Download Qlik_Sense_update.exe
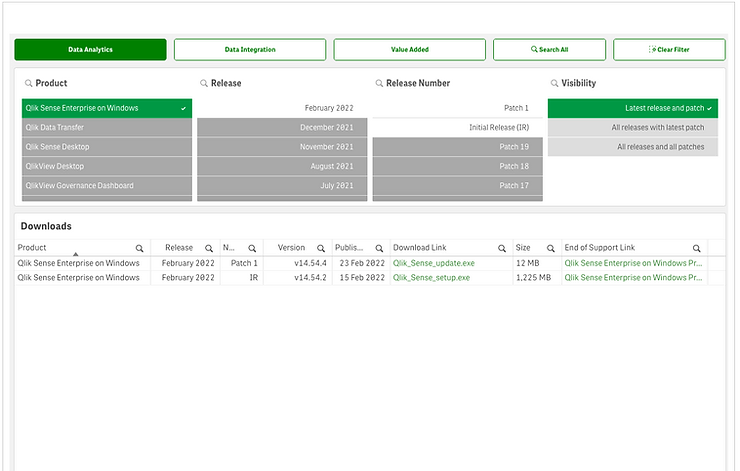 click(x=434, y=263)
